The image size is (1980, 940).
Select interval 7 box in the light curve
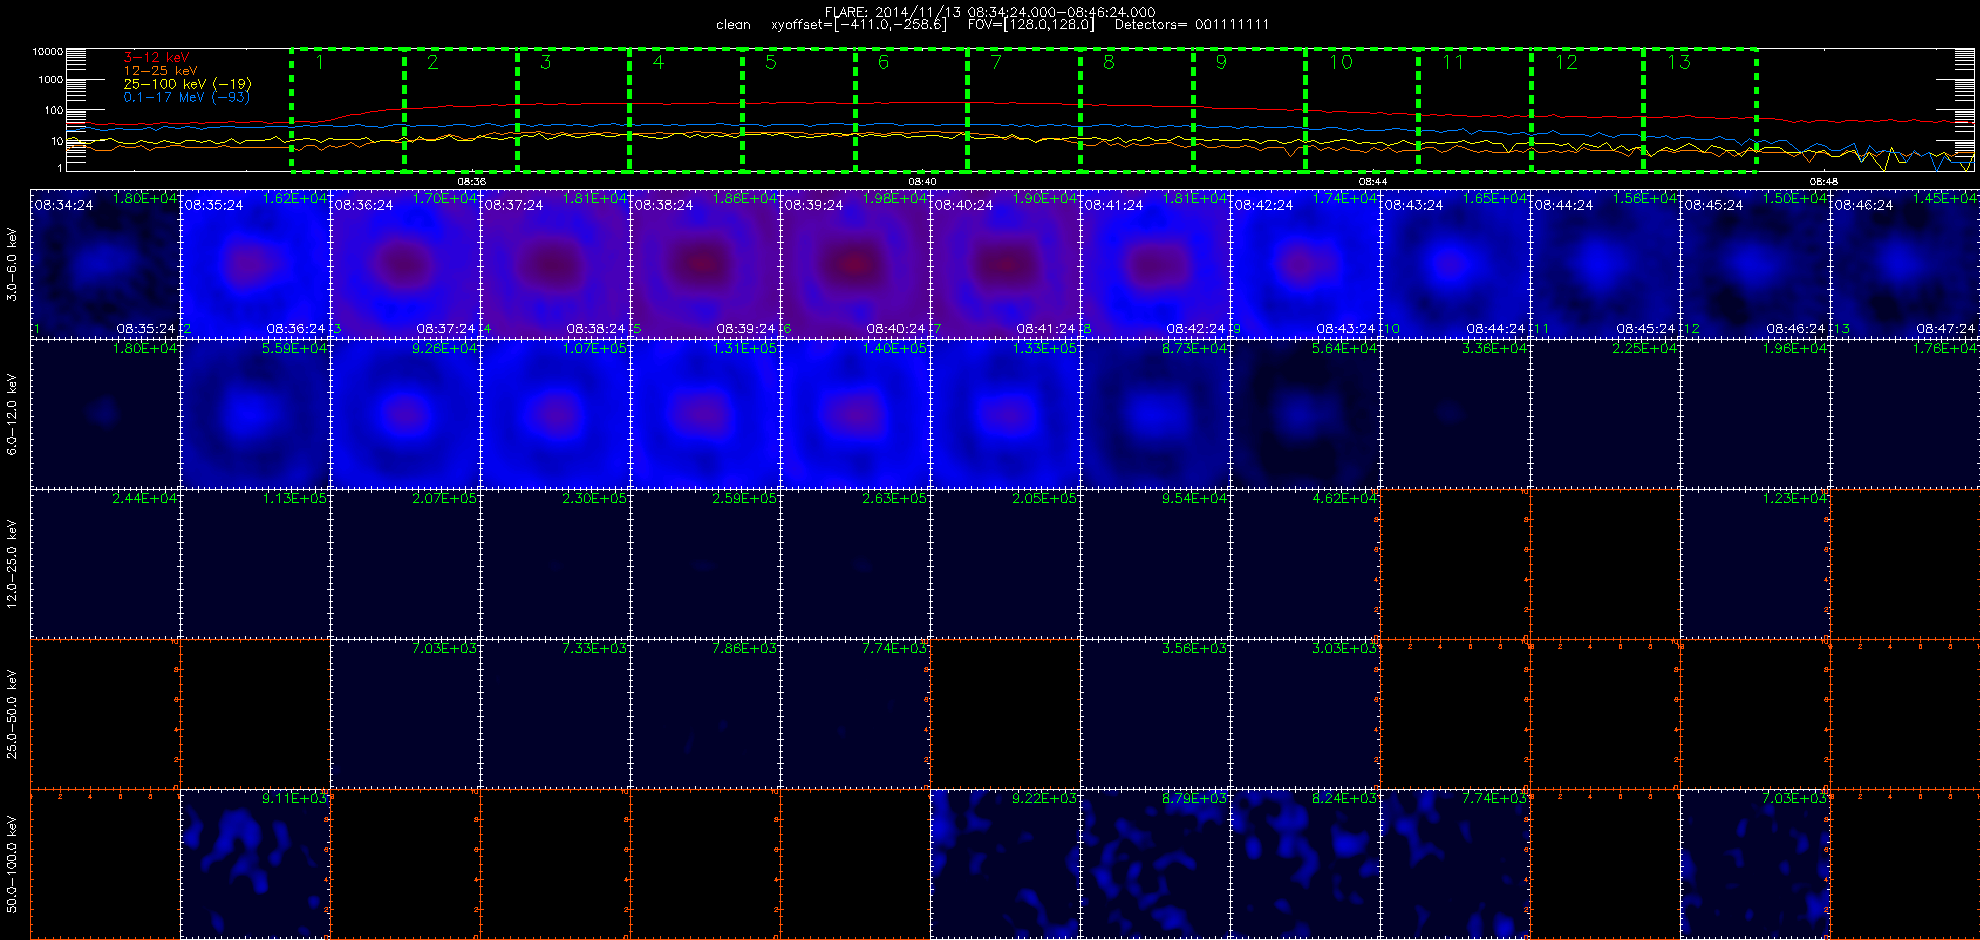(1024, 109)
